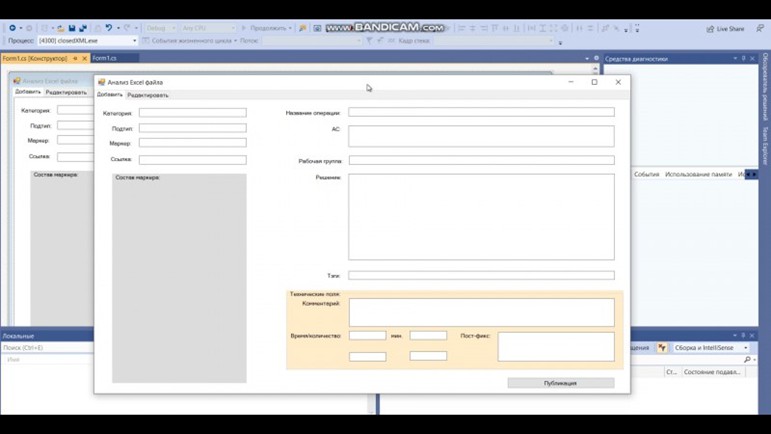Screen dimensions: 771x434
Task: Pin the Form1.cs [Конструктор] tab
Action: 75,58
